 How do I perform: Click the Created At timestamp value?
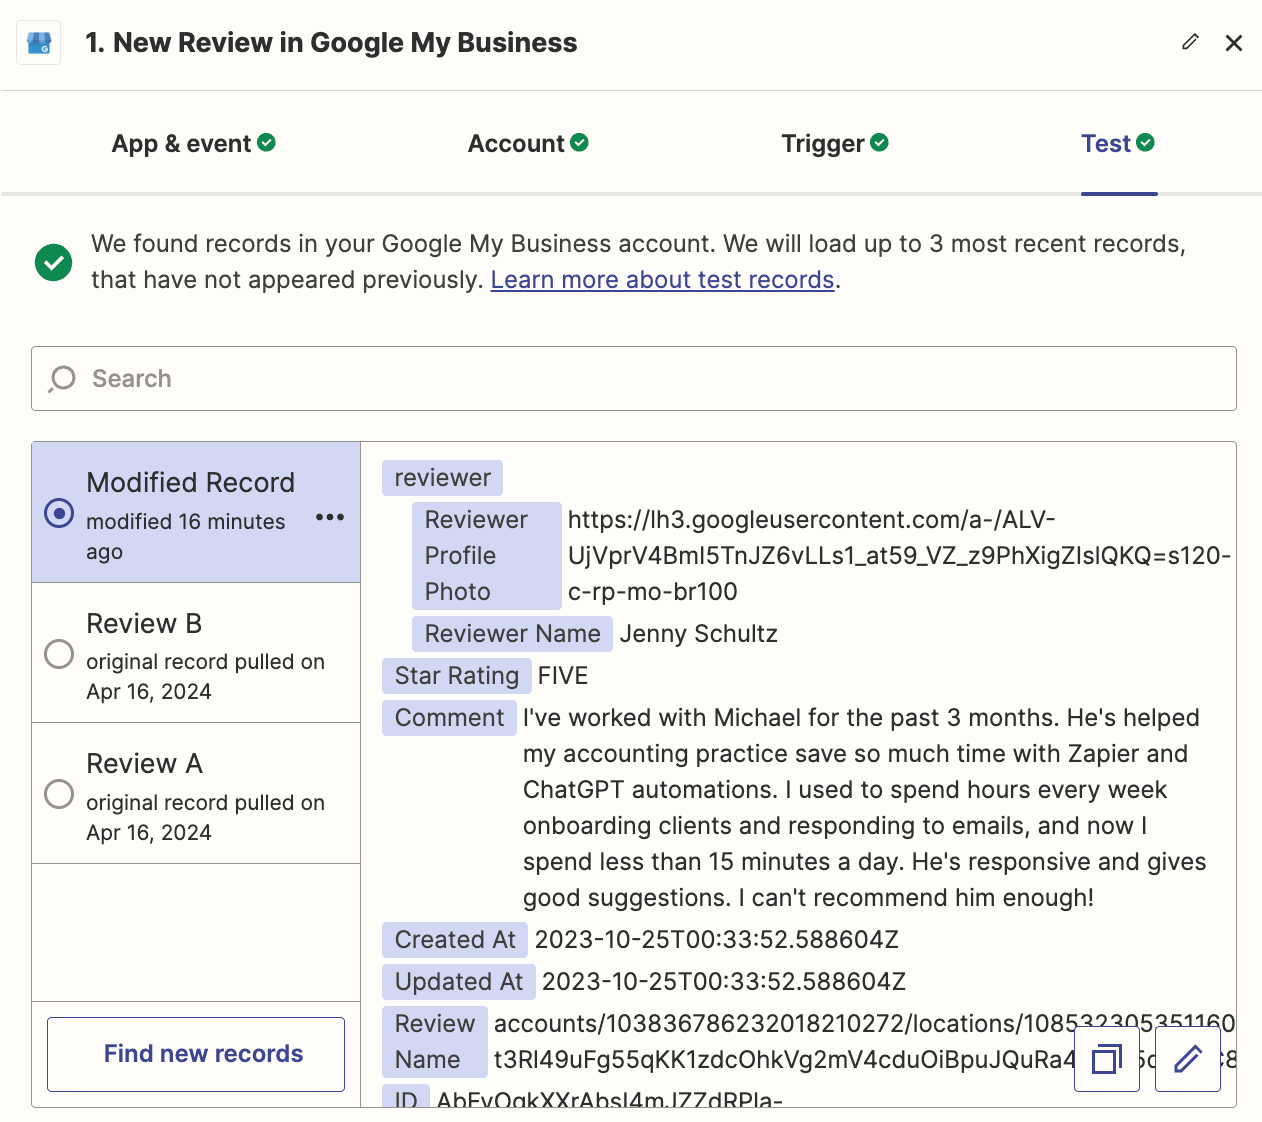pos(716,940)
